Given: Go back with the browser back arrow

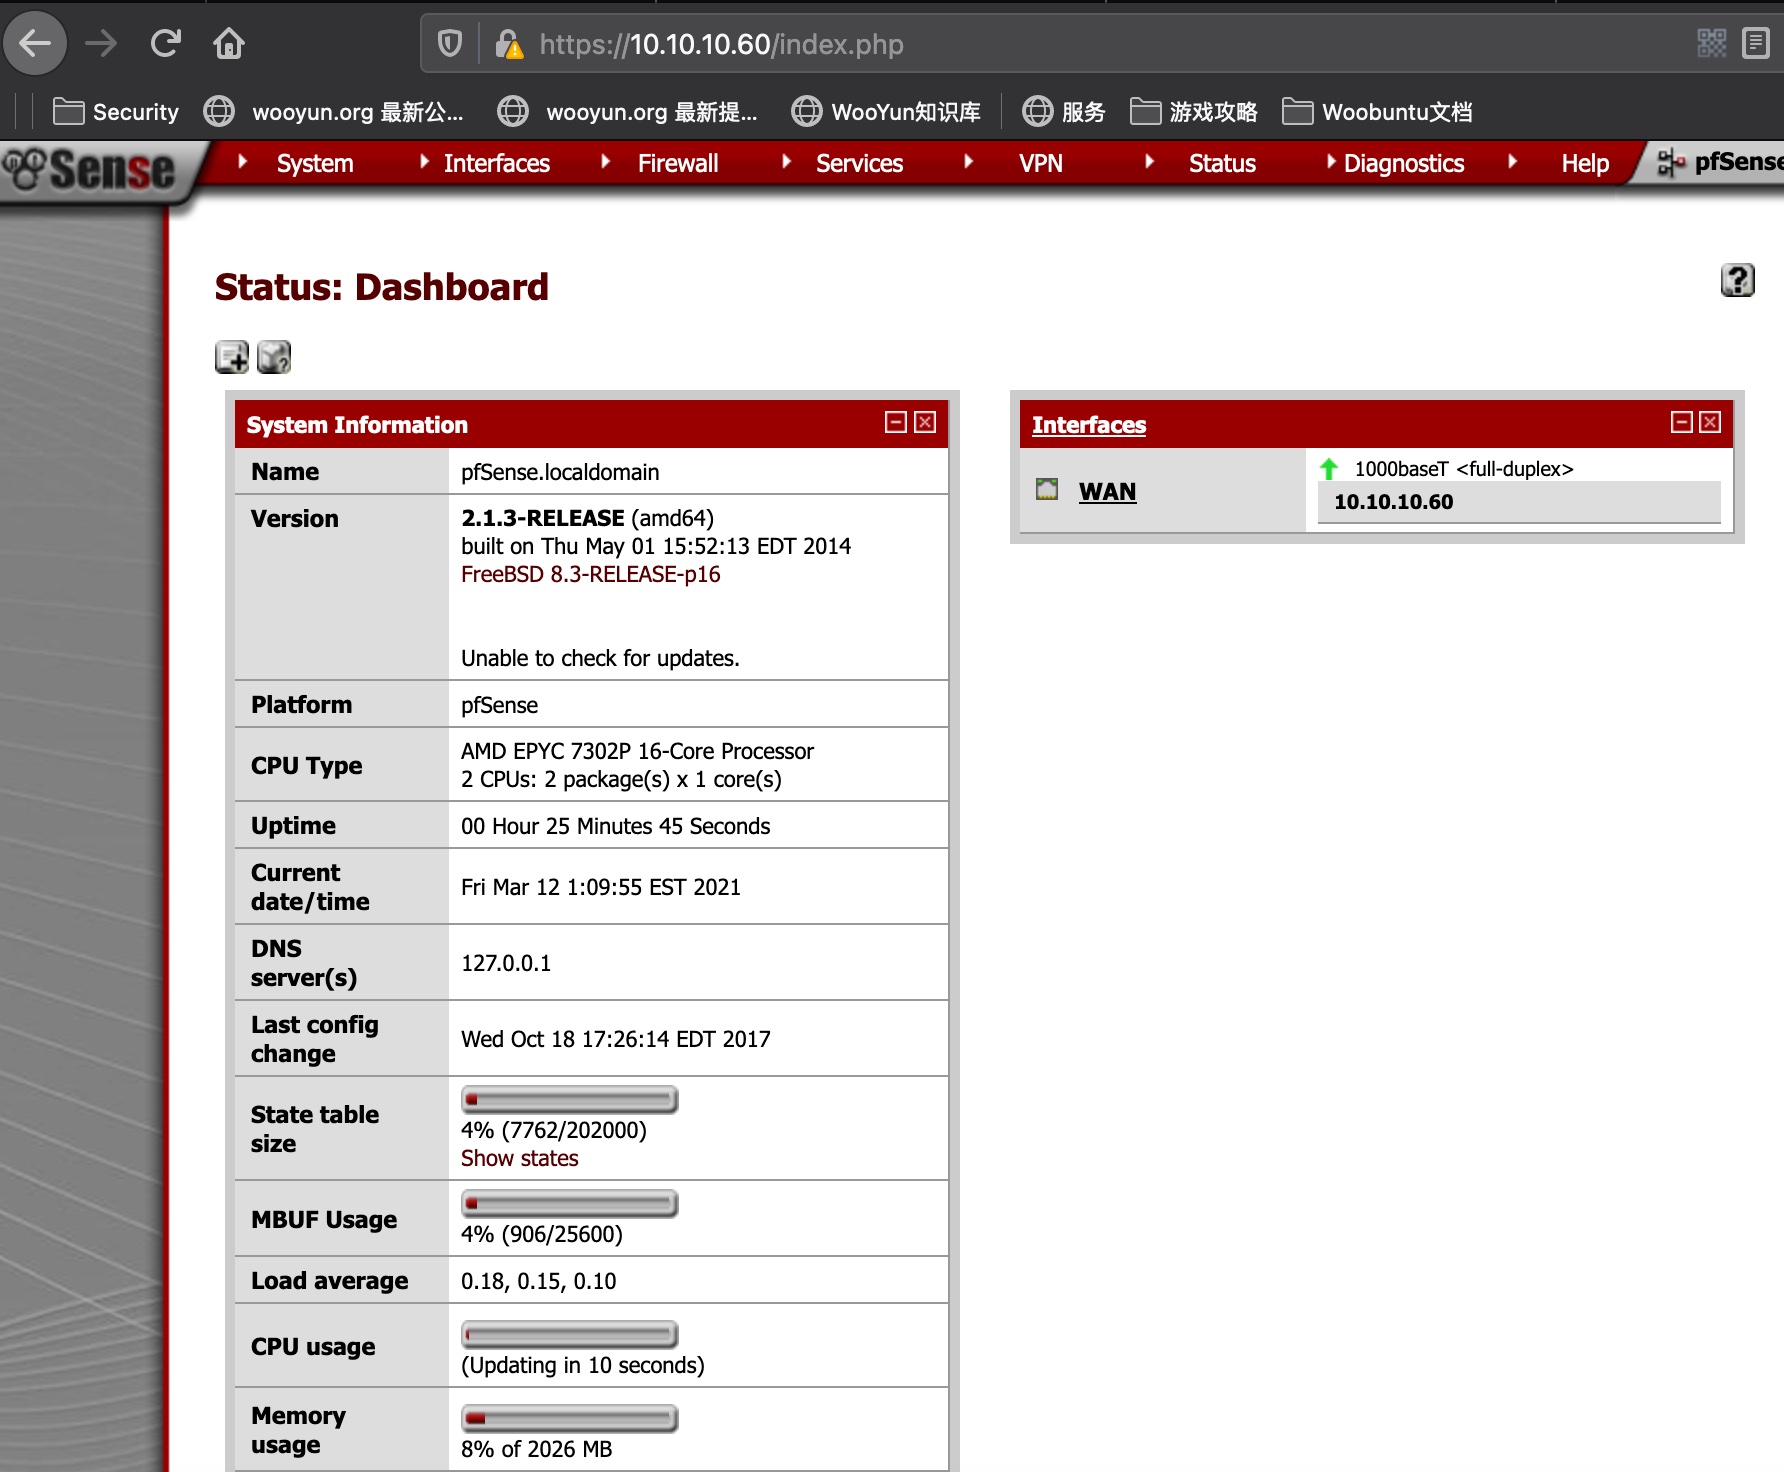Looking at the screenshot, I should 35,43.
